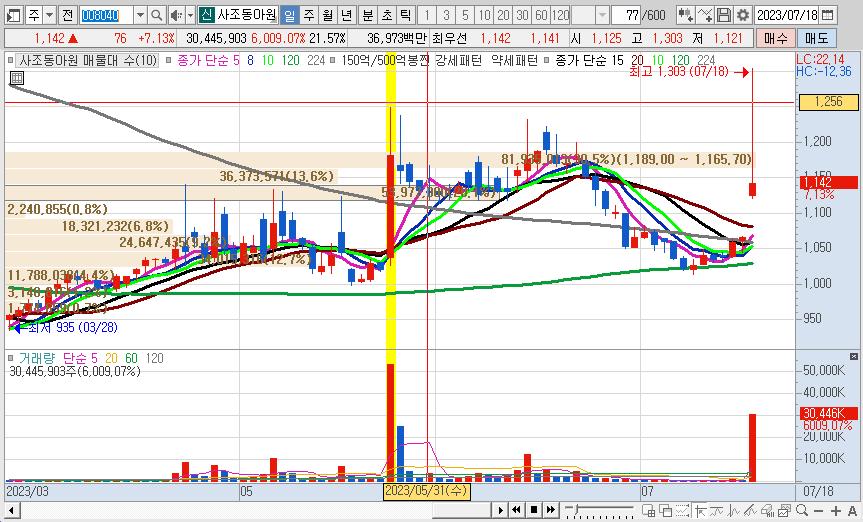Image resolution: width=863 pixels, height=522 pixels.
Task: Click the chart copy window icon
Action: tap(784, 510)
